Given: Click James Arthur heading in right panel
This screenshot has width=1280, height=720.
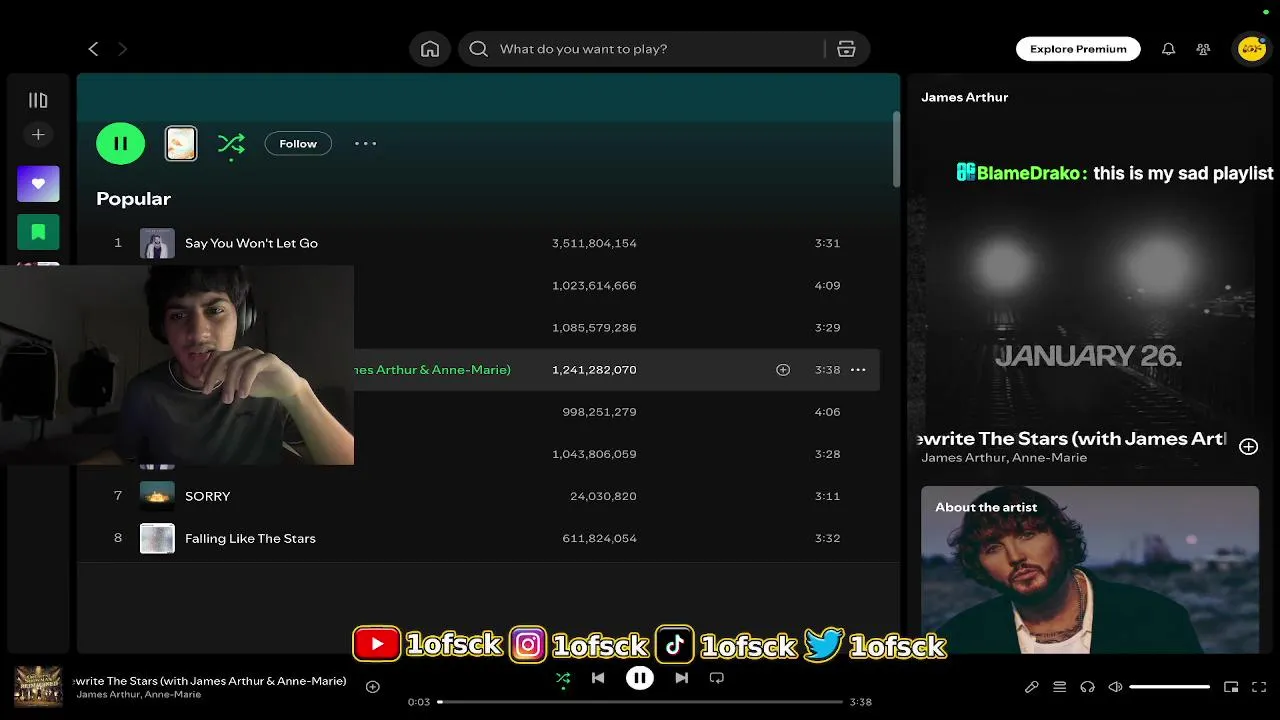Looking at the screenshot, I should (x=964, y=97).
